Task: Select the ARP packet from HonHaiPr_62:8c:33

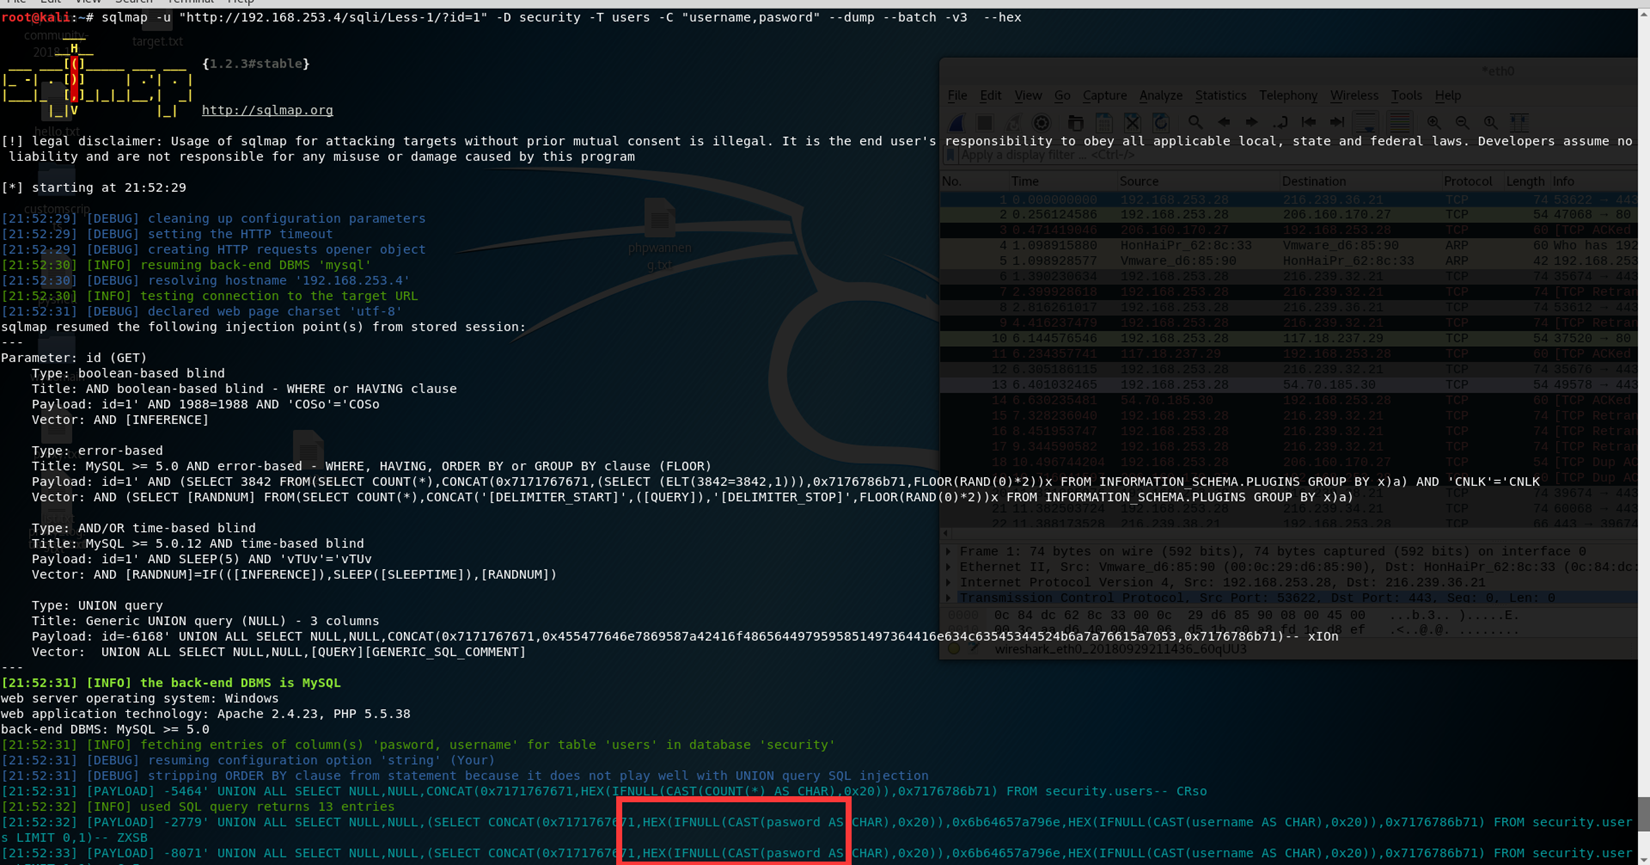Action: point(1288,246)
